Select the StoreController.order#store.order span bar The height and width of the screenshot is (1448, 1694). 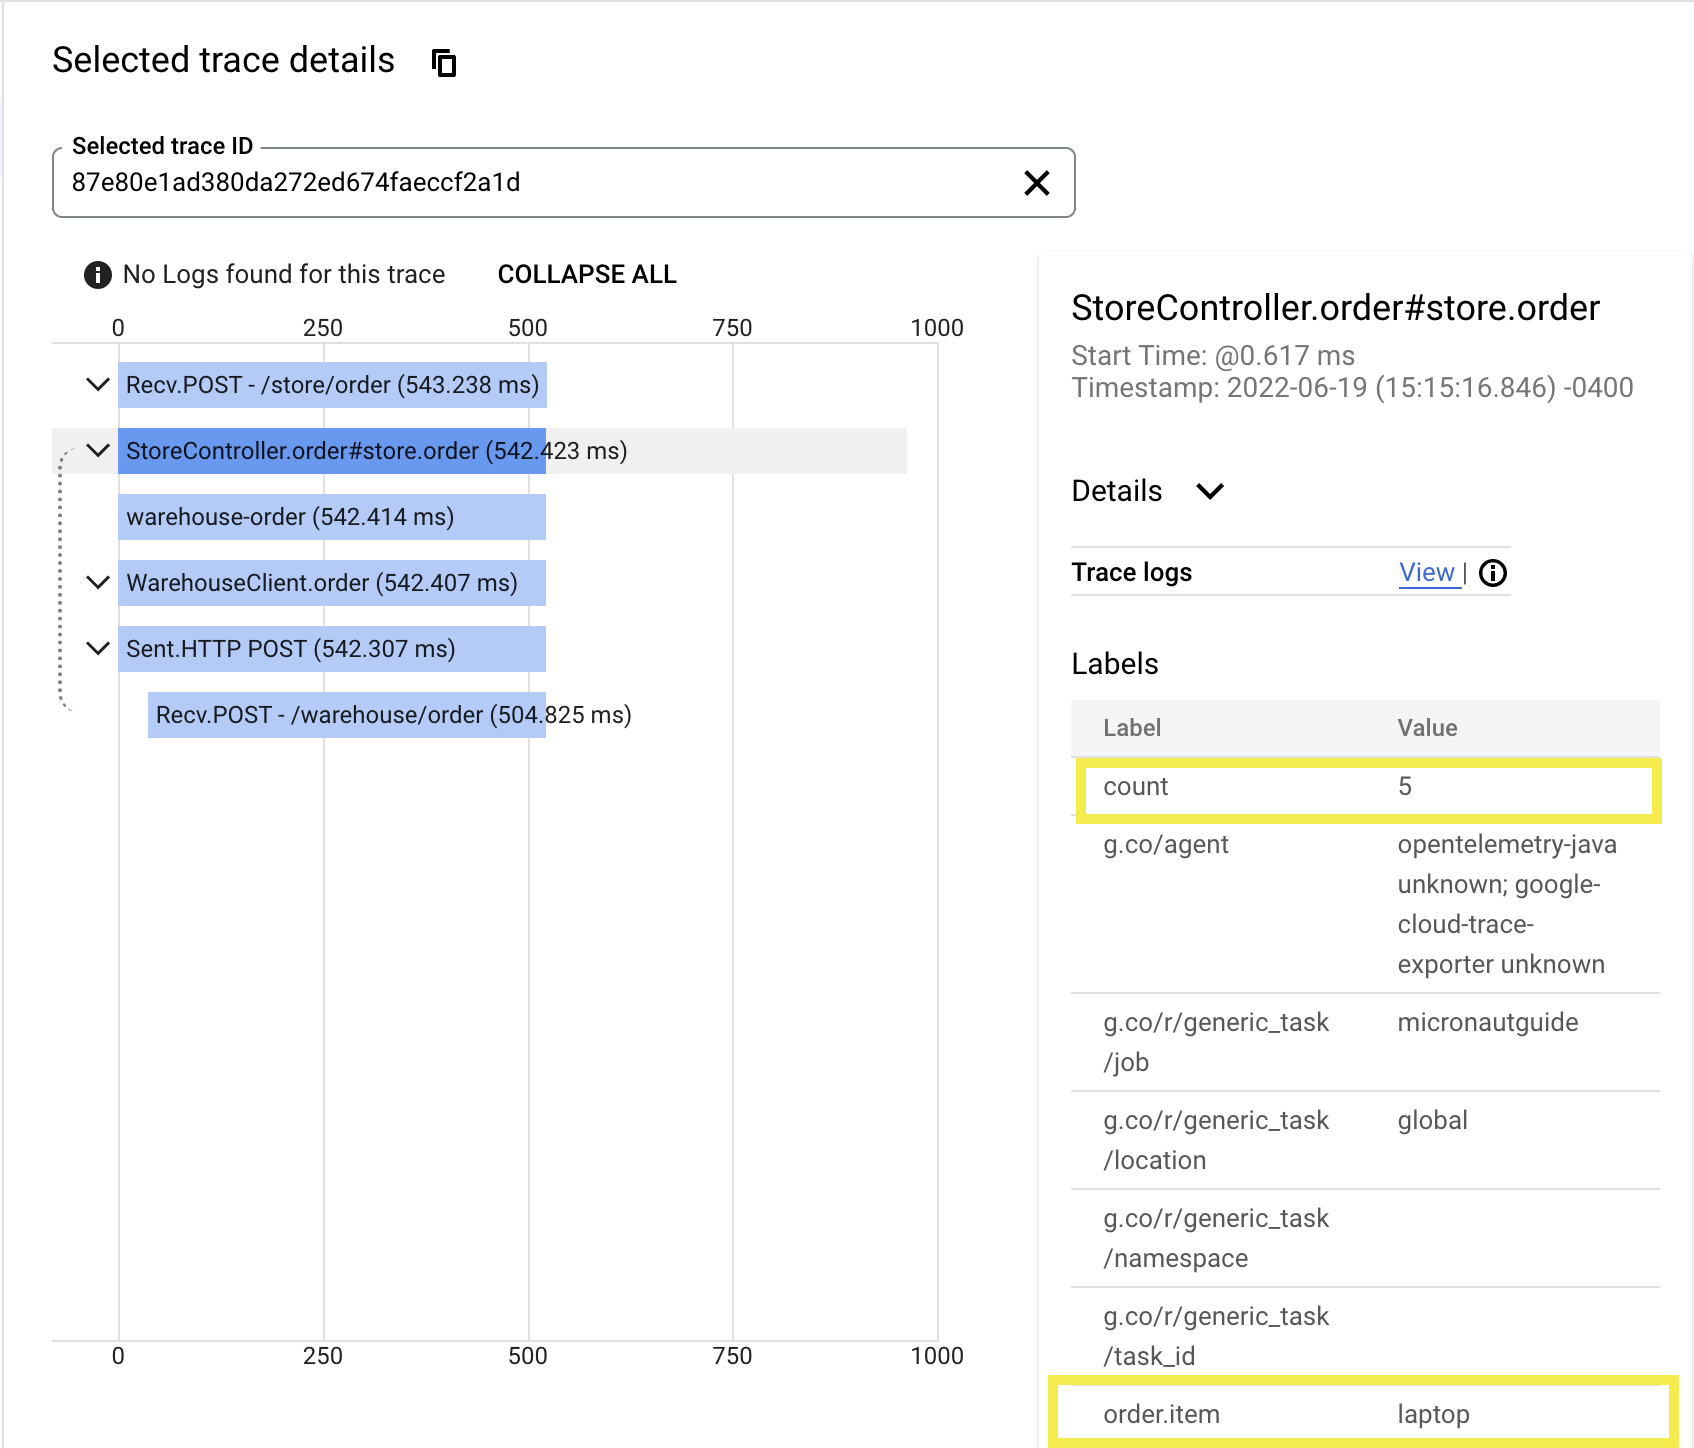[332, 451]
